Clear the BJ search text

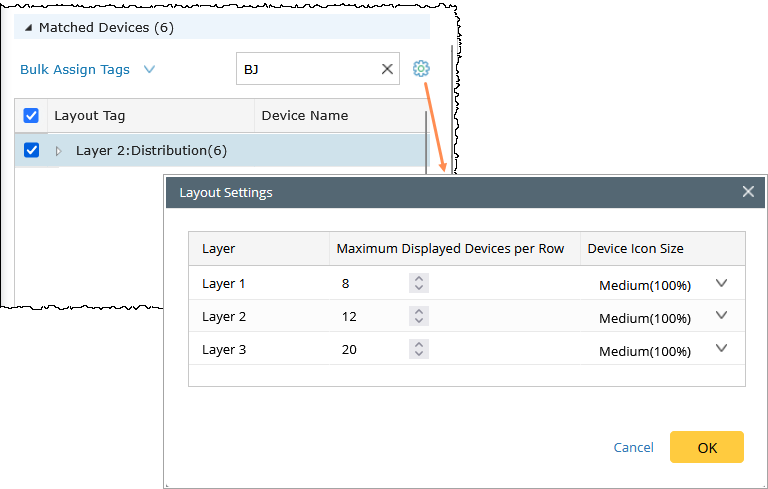(x=387, y=69)
